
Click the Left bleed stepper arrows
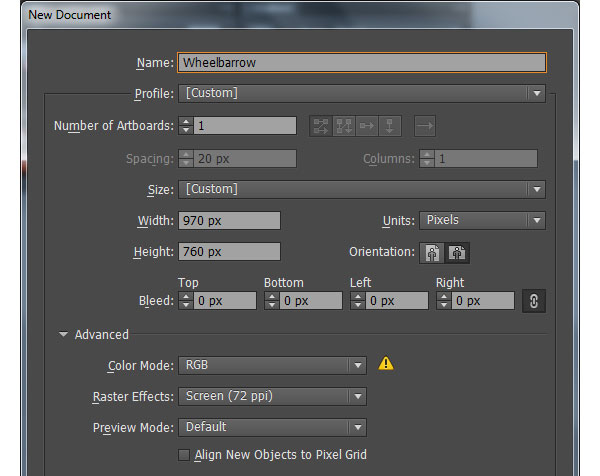pos(358,300)
